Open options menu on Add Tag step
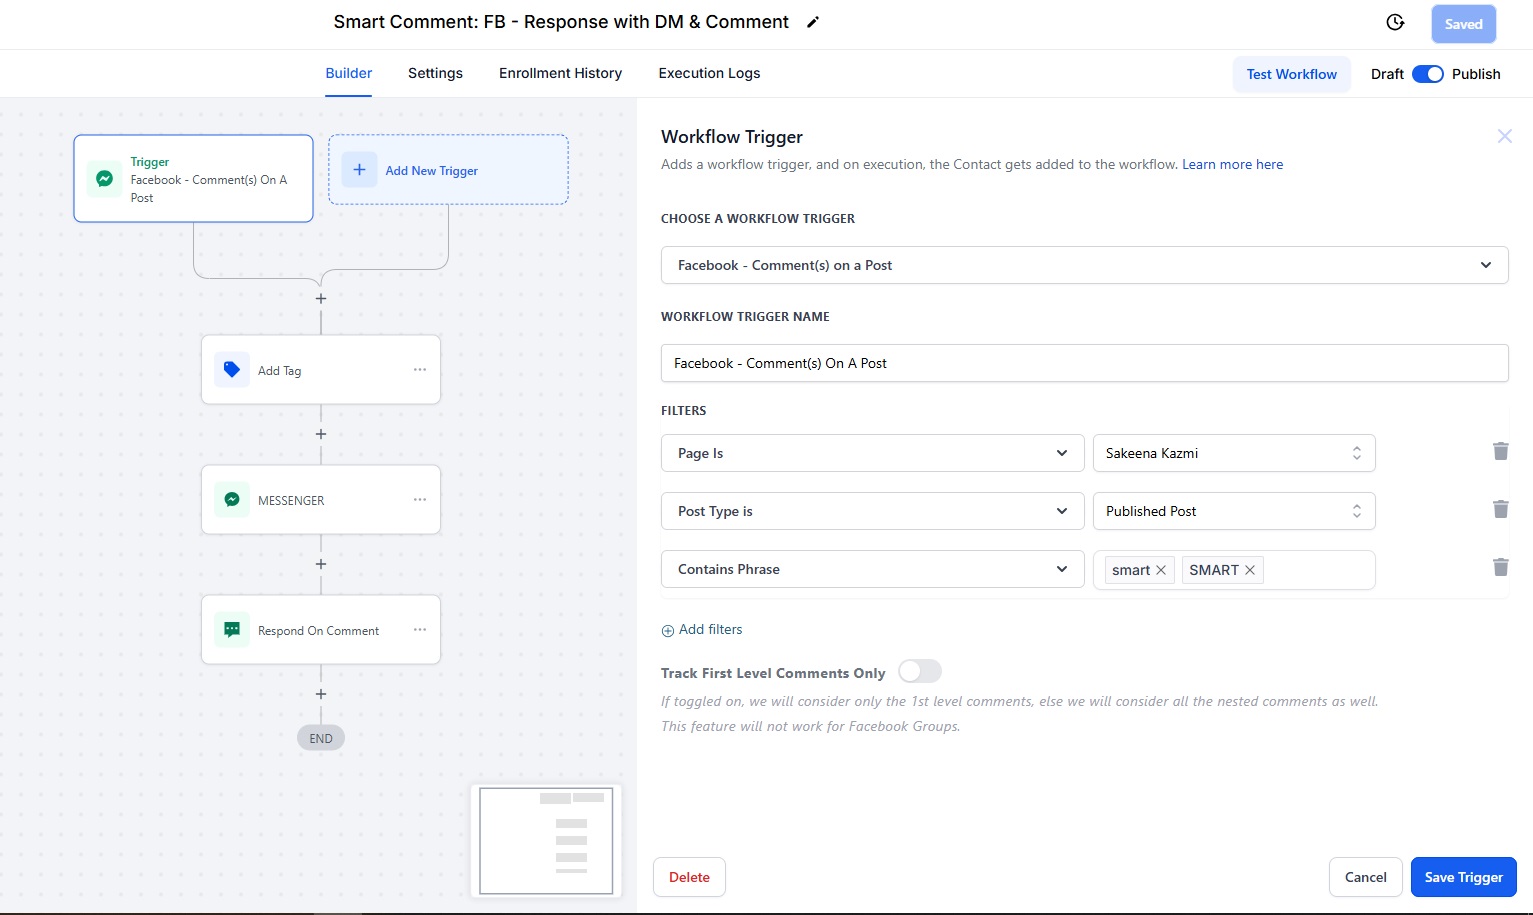 [420, 370]
